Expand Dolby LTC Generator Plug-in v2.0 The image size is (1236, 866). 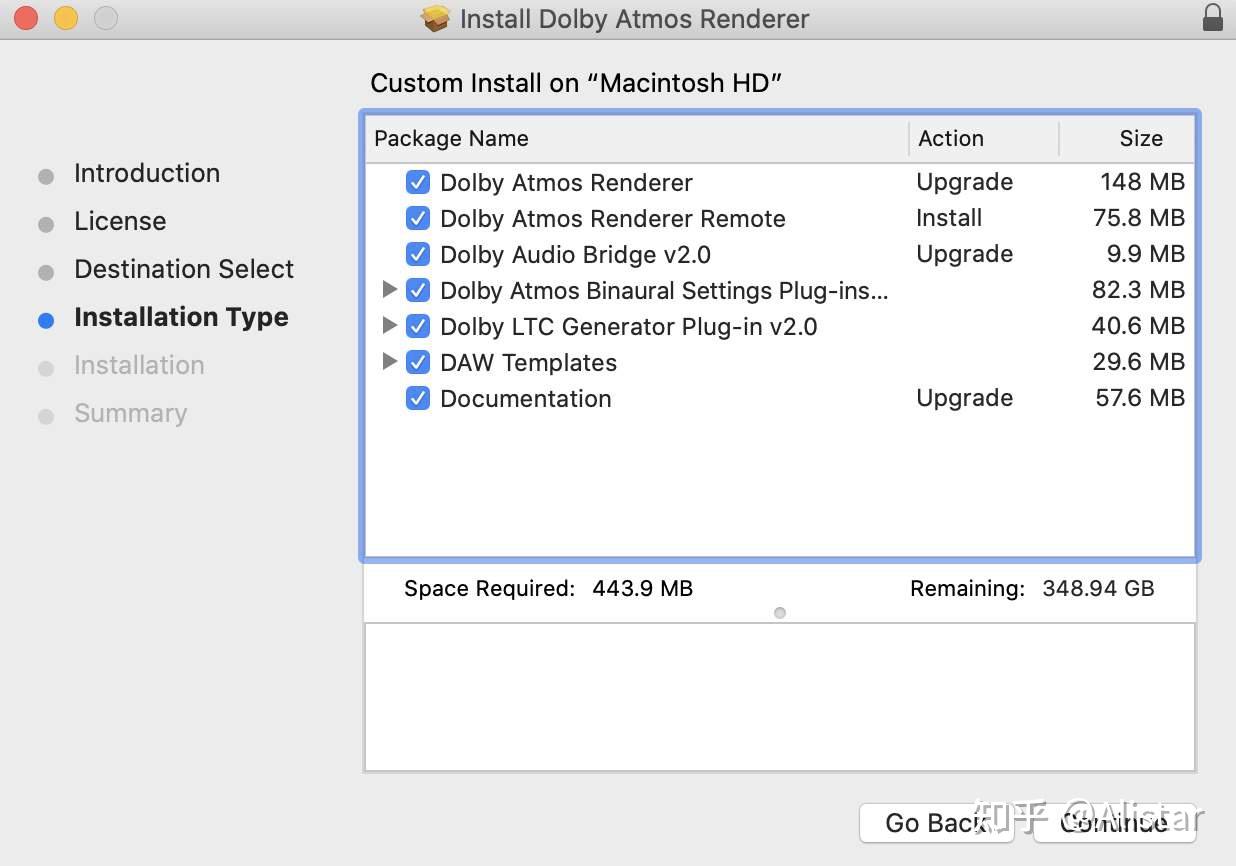pyautogui.click(x=390, y=326)
